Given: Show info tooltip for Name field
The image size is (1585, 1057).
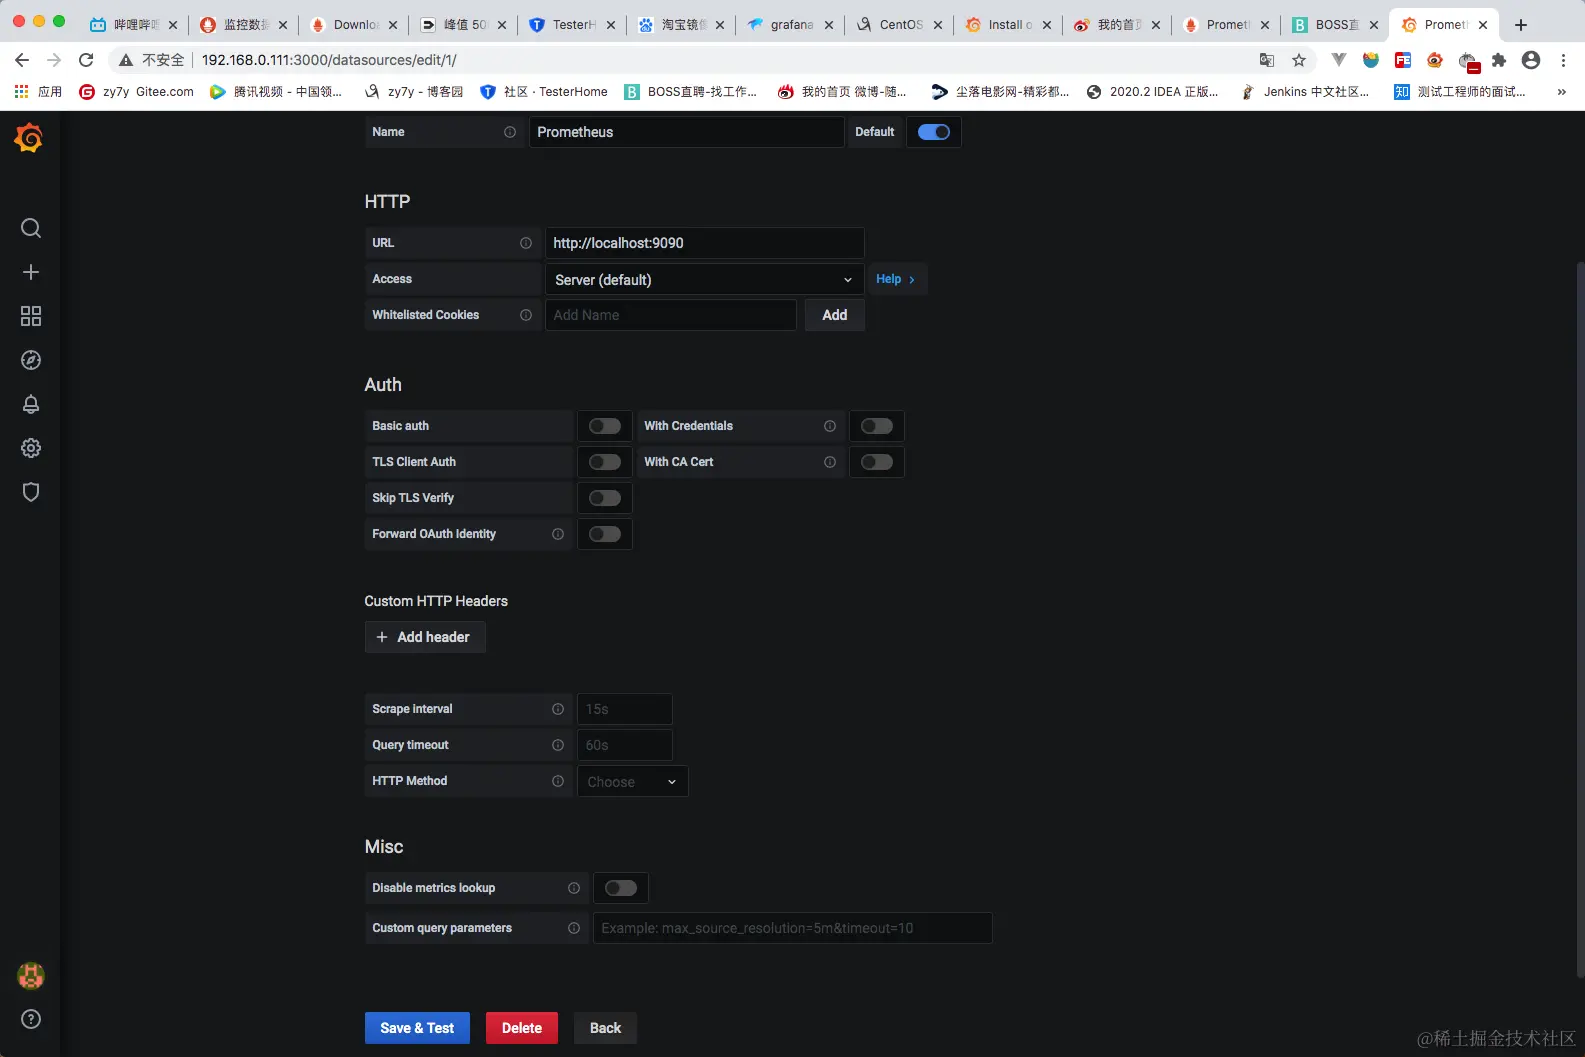Looking at the screenshot, I should pyautogui.click(x=510, y=132).
